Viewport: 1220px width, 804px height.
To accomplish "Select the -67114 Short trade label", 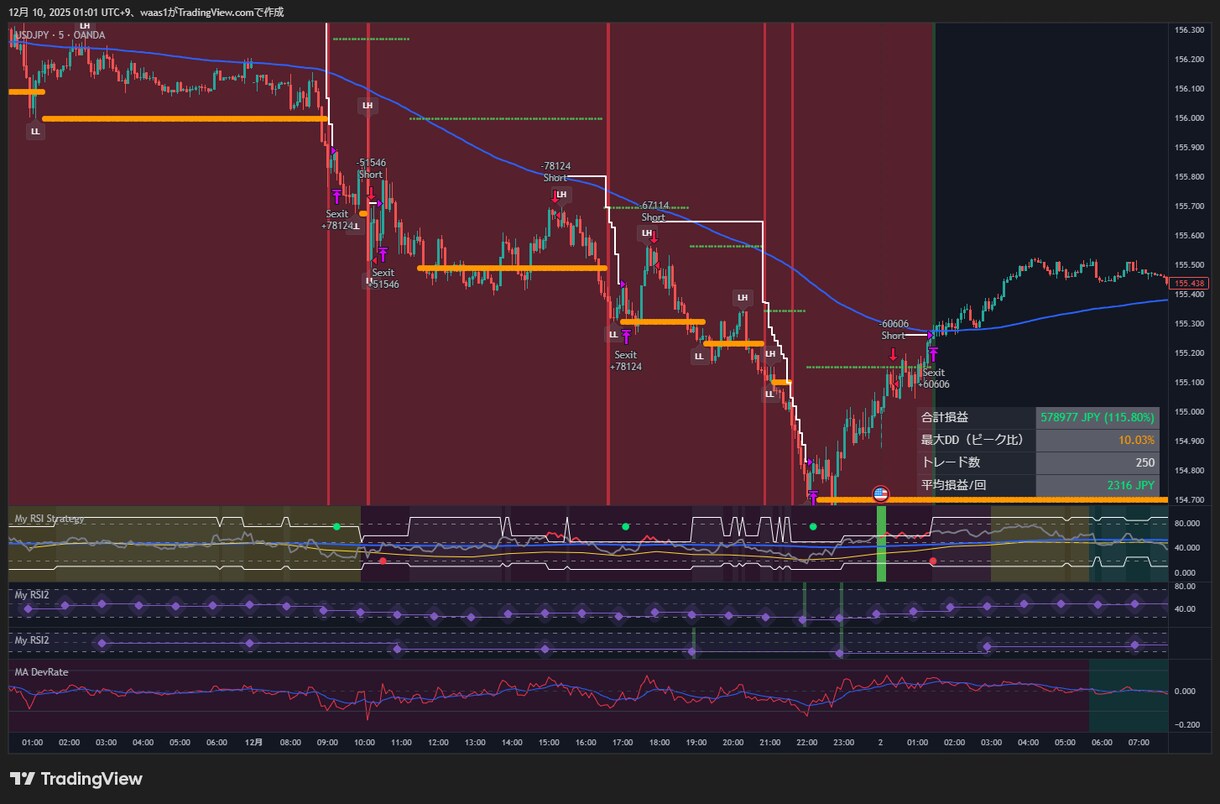I will point(653,211).
